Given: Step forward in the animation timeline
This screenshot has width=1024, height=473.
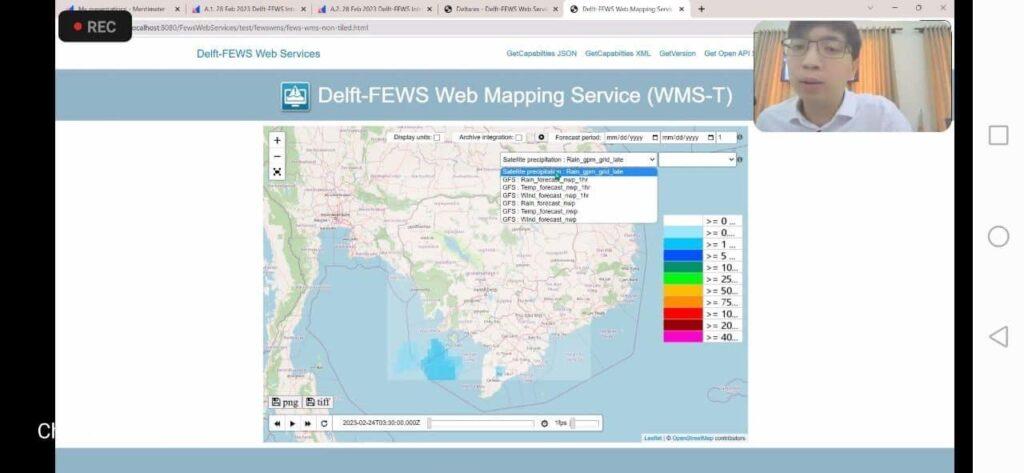Looking at the screenshot, I should 308,423.
